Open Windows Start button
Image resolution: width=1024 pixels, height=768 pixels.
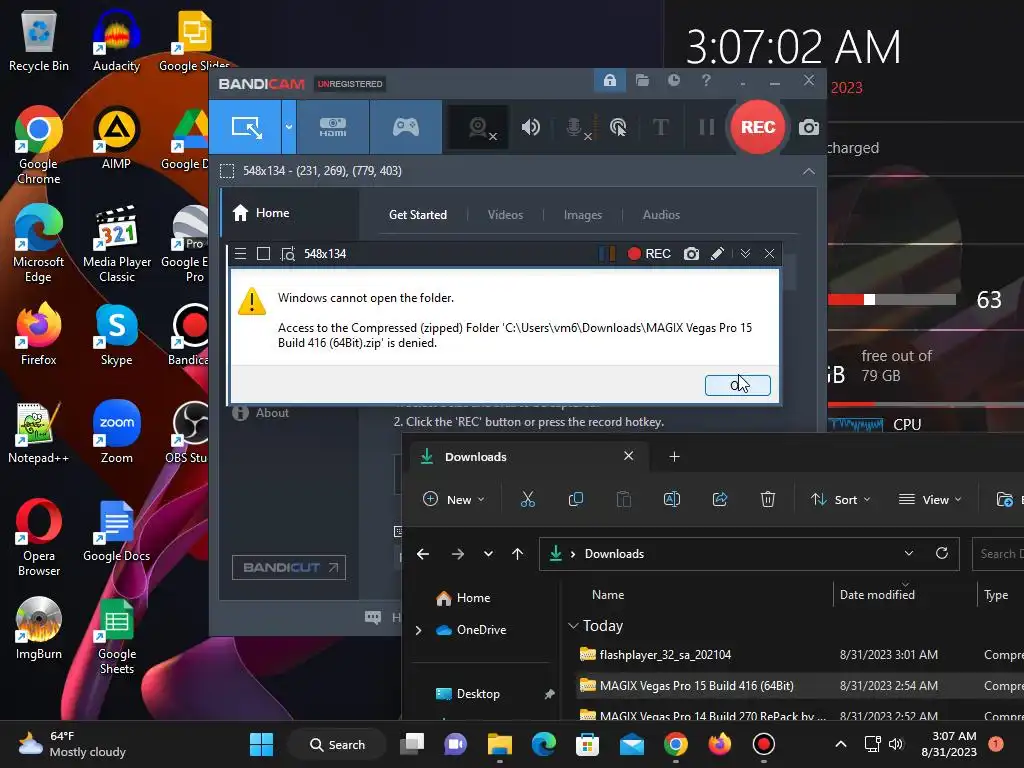point(261,744)
